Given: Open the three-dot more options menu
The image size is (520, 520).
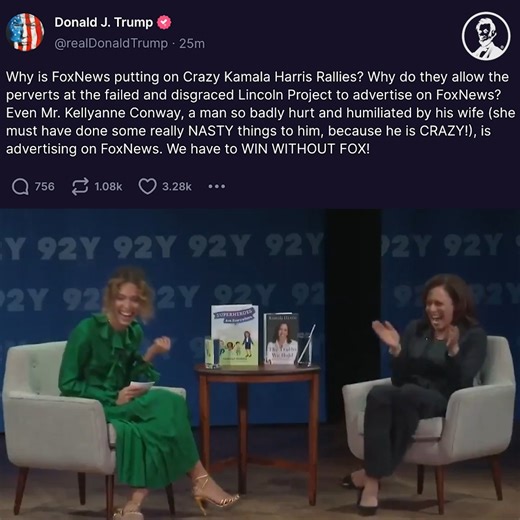Looking at the screenshot, I should 217,187.
